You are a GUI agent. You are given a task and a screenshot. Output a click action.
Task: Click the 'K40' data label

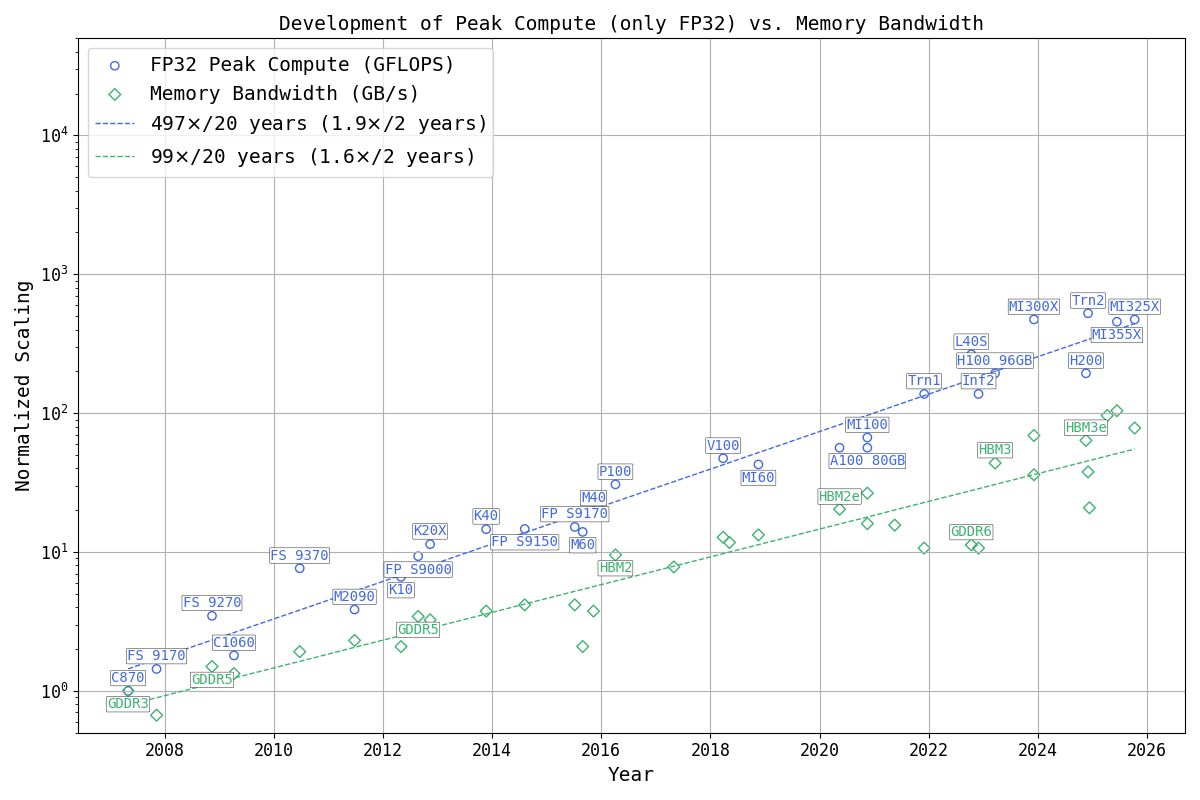pos(486,515)
